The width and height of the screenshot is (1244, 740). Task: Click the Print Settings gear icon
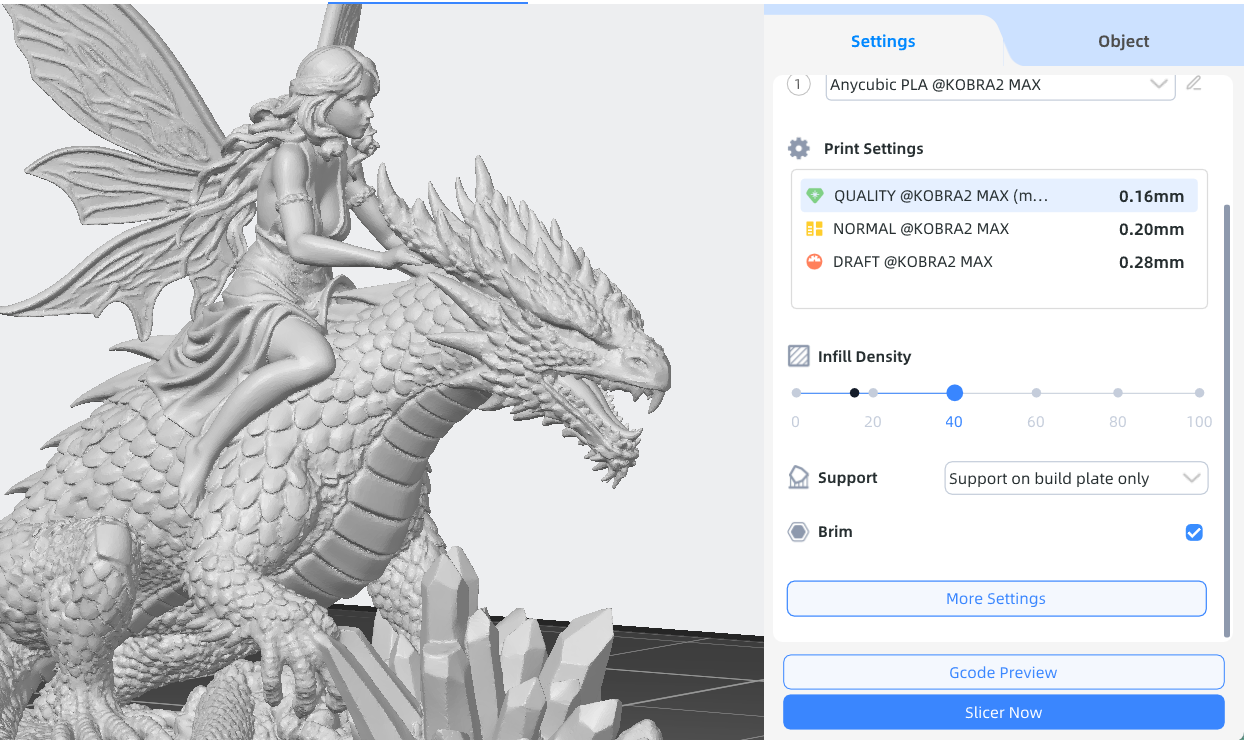(x=798, y=149)
